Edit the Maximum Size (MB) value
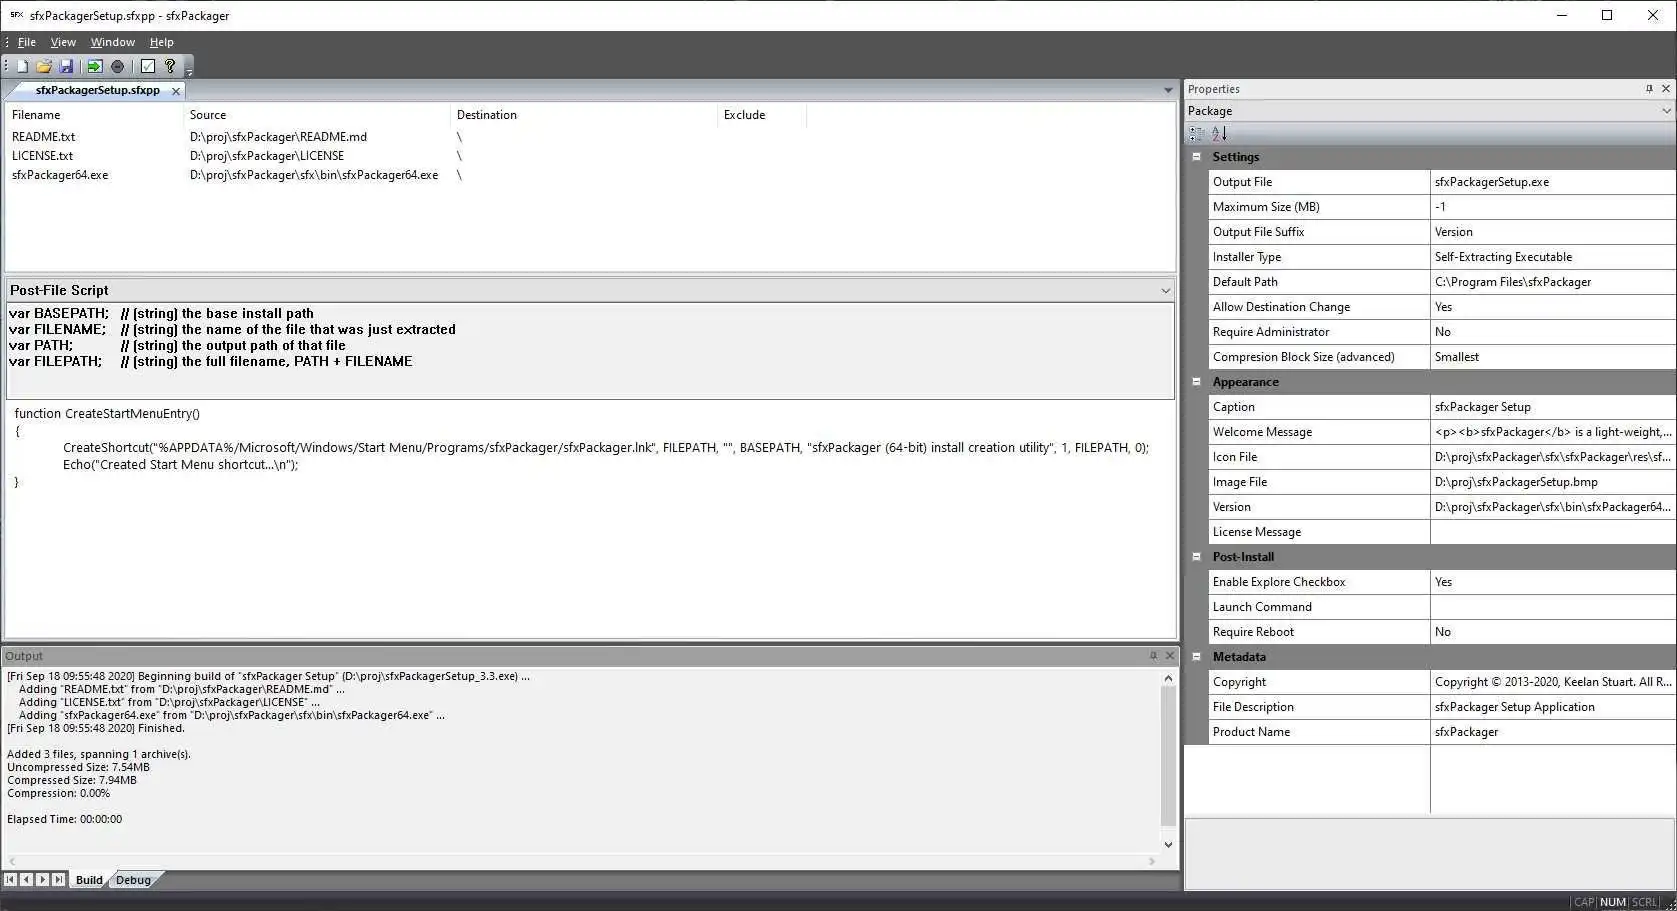 1553,207
